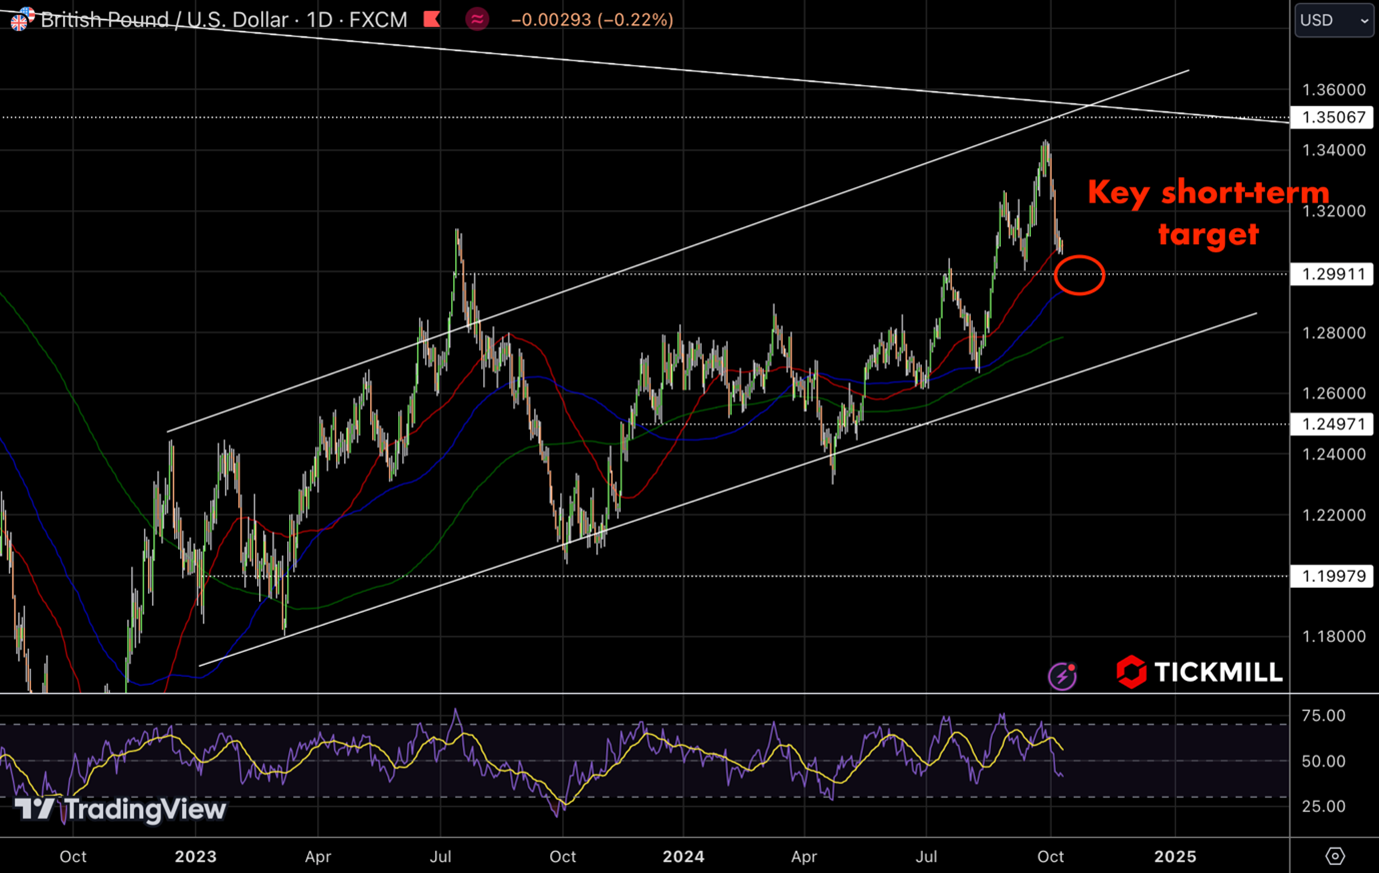Click the Apr label before 2024
This screenshot has height=873, width=1379.
point(318,856)
